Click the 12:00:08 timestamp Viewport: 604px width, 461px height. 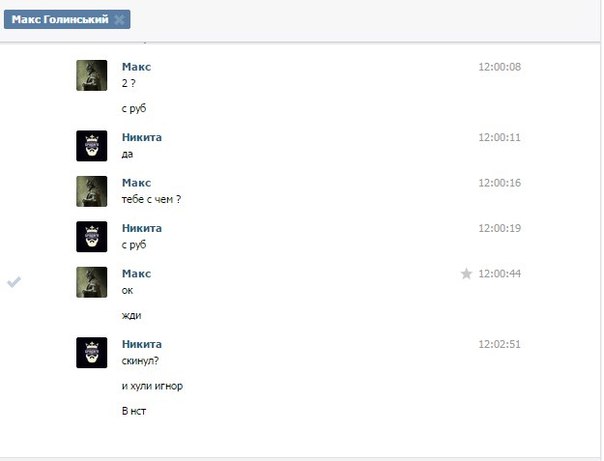pos(499,67)
